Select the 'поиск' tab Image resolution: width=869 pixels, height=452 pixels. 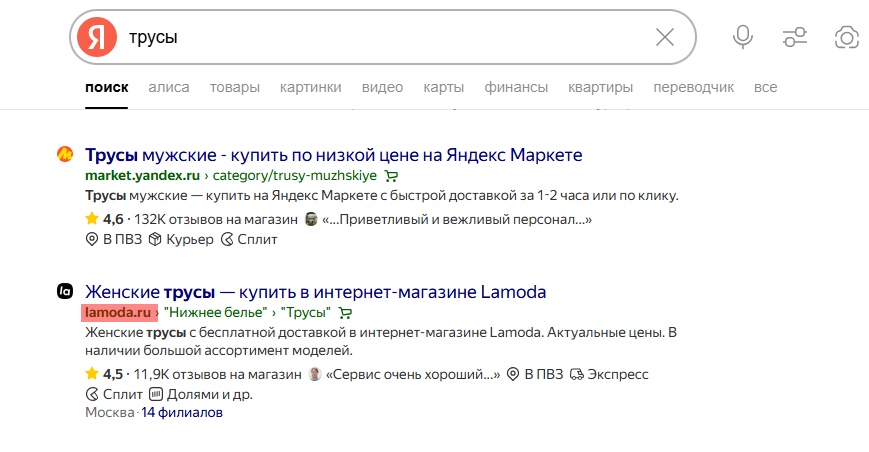(x=106, y=88)
